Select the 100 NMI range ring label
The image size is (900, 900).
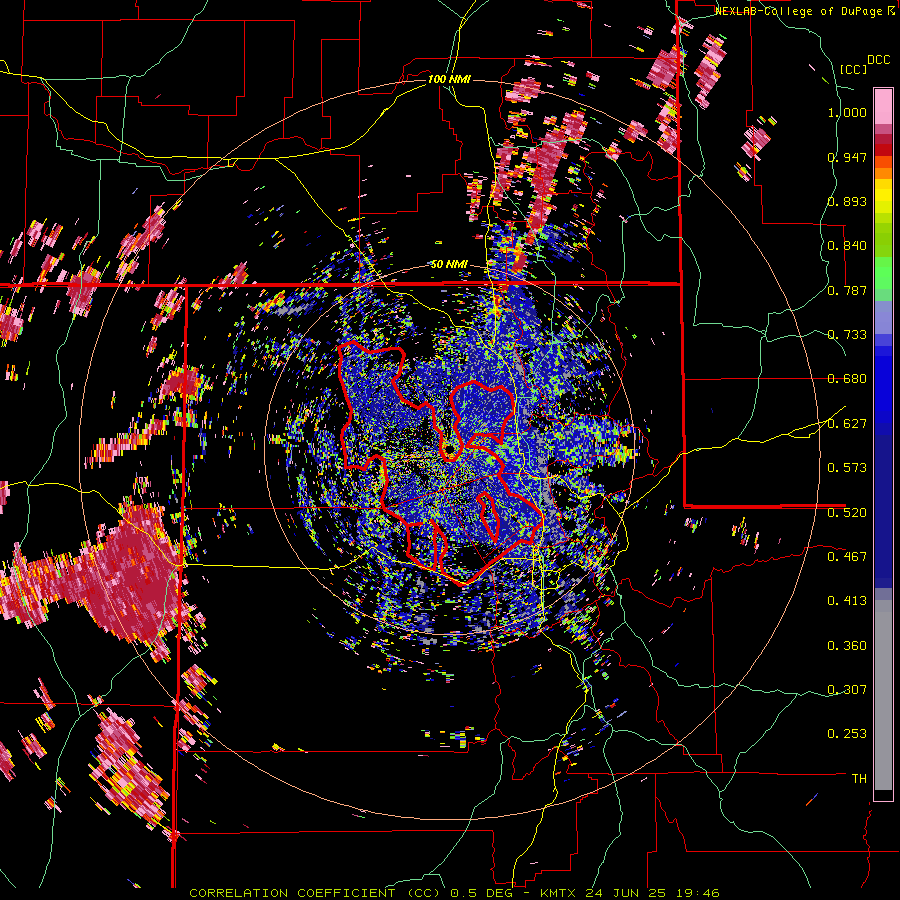pyautogui.click(x=449, y=79)
